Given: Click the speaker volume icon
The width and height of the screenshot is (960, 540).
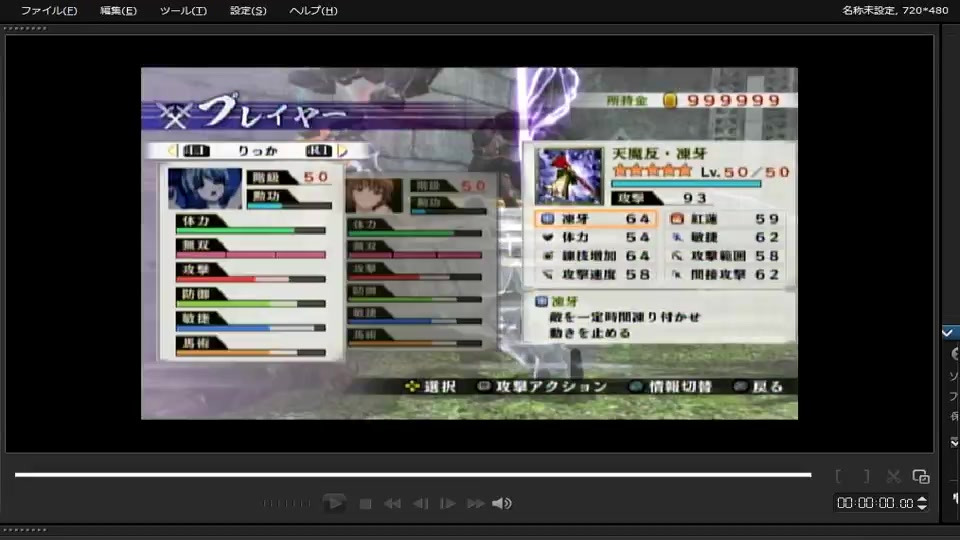Looking at the screenshot, I should coord(501,503).
